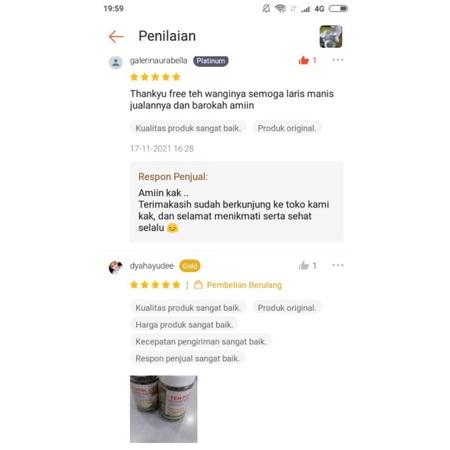Tap galerinaurabella's profile avatar
Screen dimensions: 450x450
coord(116,62)
